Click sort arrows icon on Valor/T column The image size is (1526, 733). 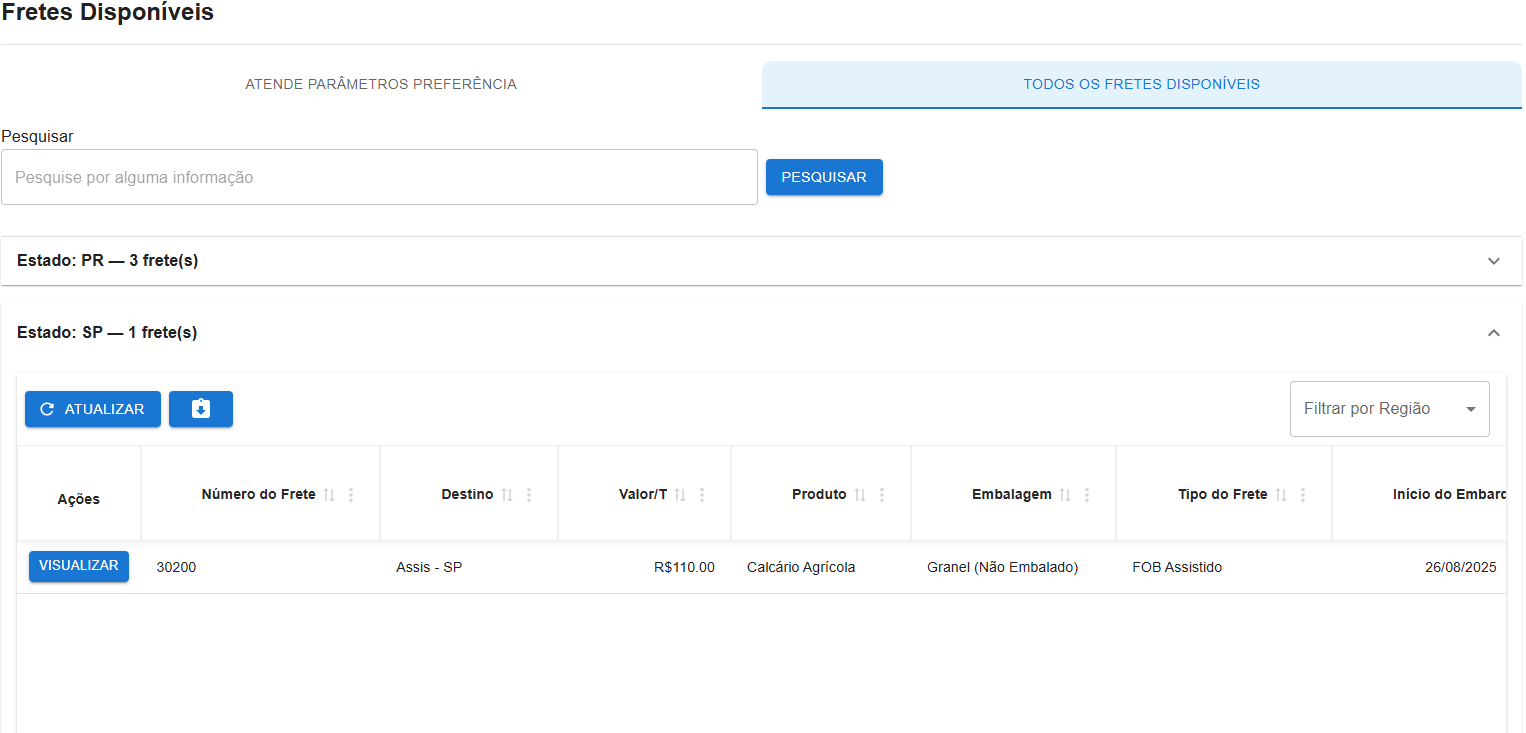point(680,495)
